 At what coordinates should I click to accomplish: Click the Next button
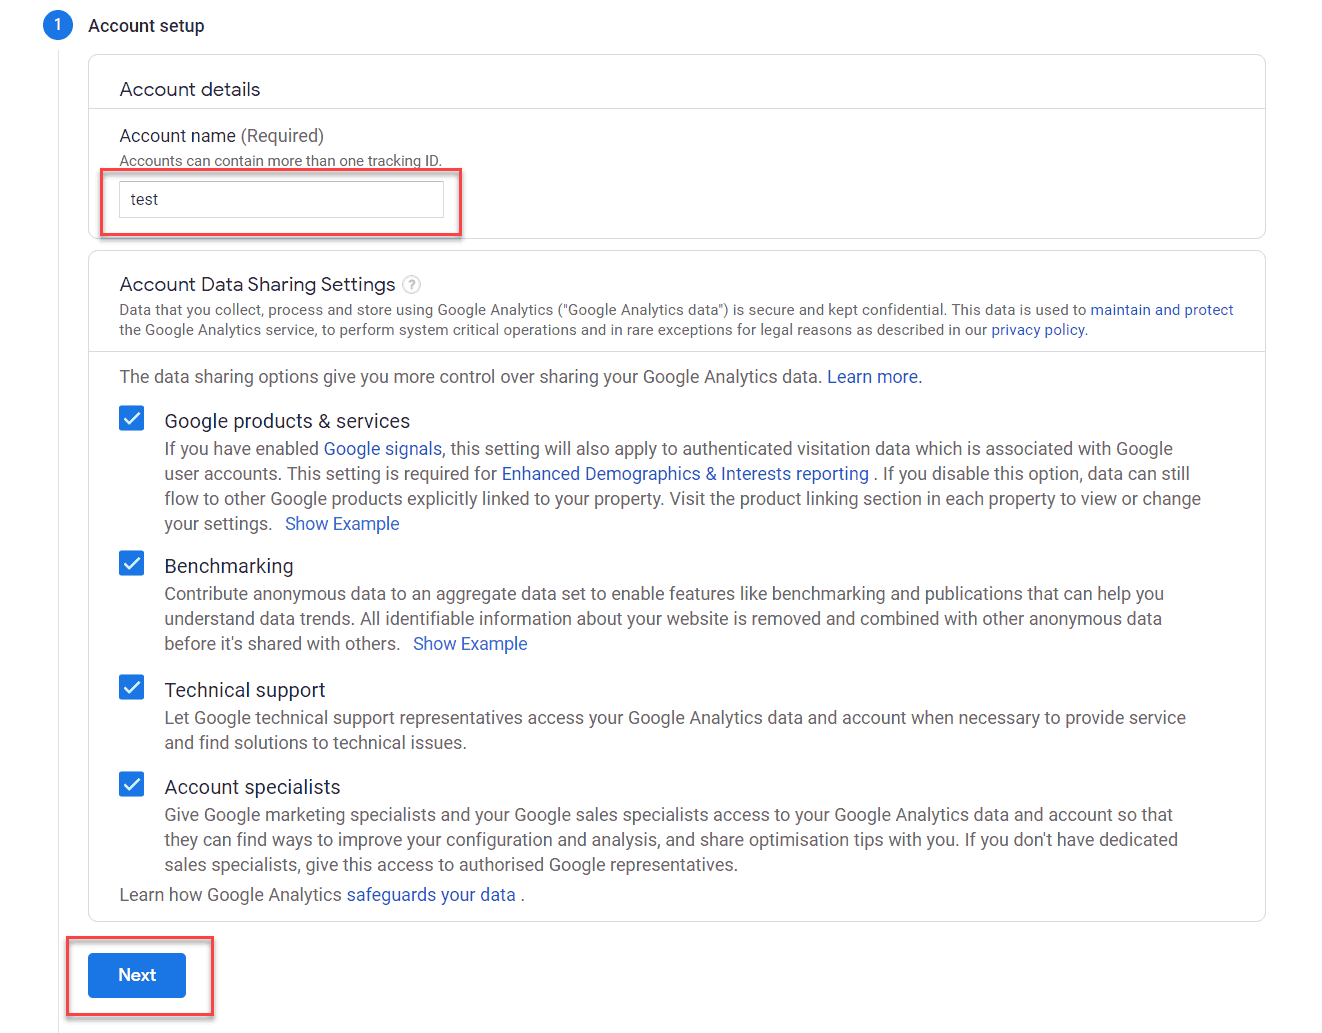(x=137, y=975)
